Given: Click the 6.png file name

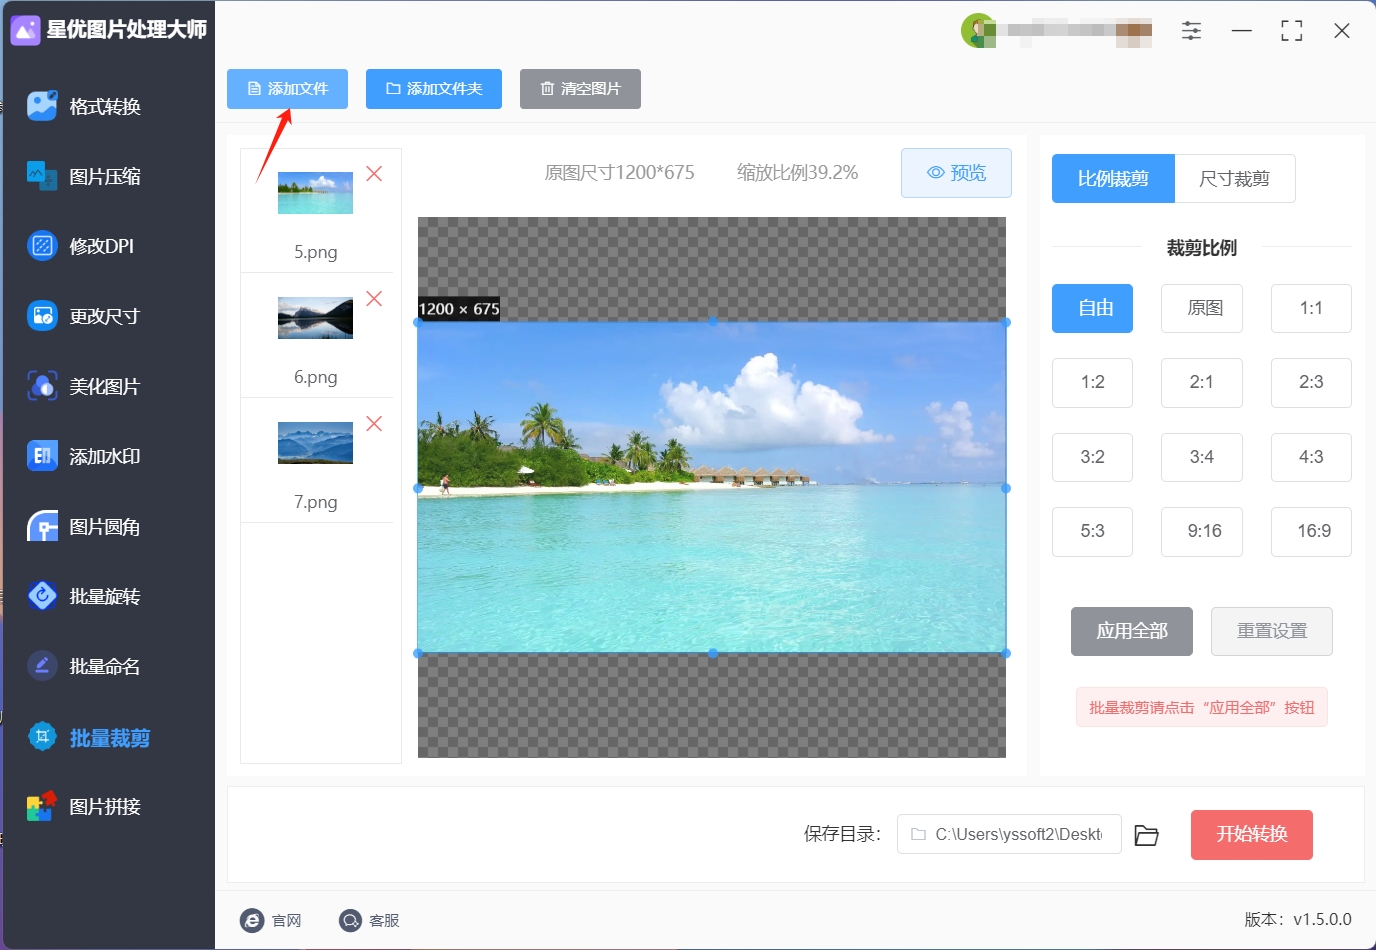Looking at the screenshot, I should [x=315, y=377].
